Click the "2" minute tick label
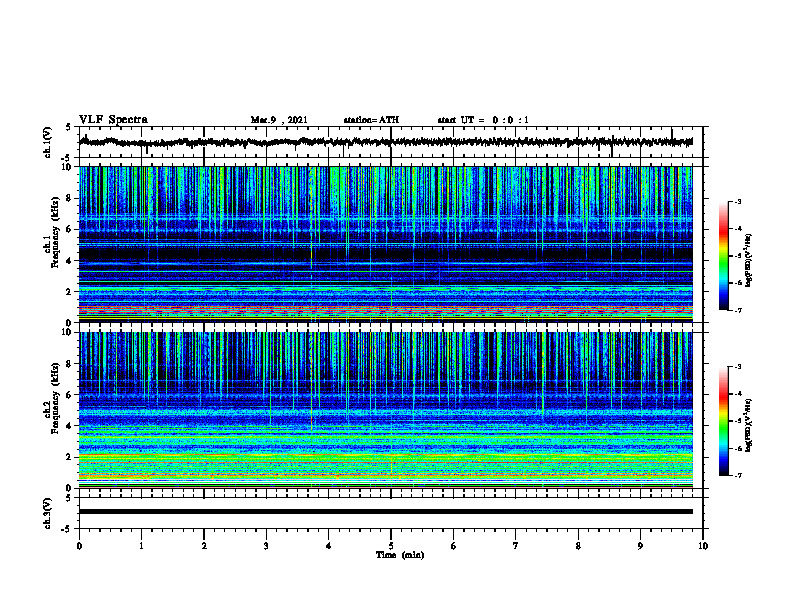Viewport: 792px width, 612px height. tap(204, 546)
